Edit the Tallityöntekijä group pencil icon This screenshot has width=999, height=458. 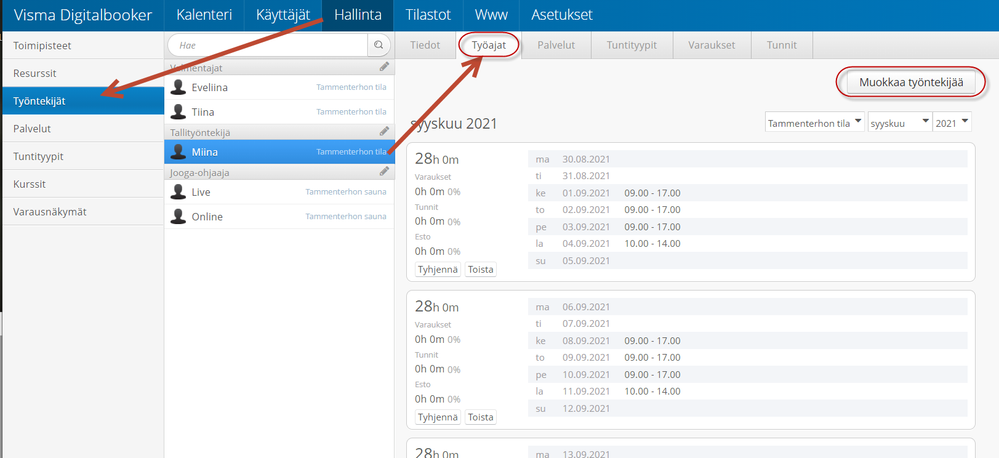point(384,131)
